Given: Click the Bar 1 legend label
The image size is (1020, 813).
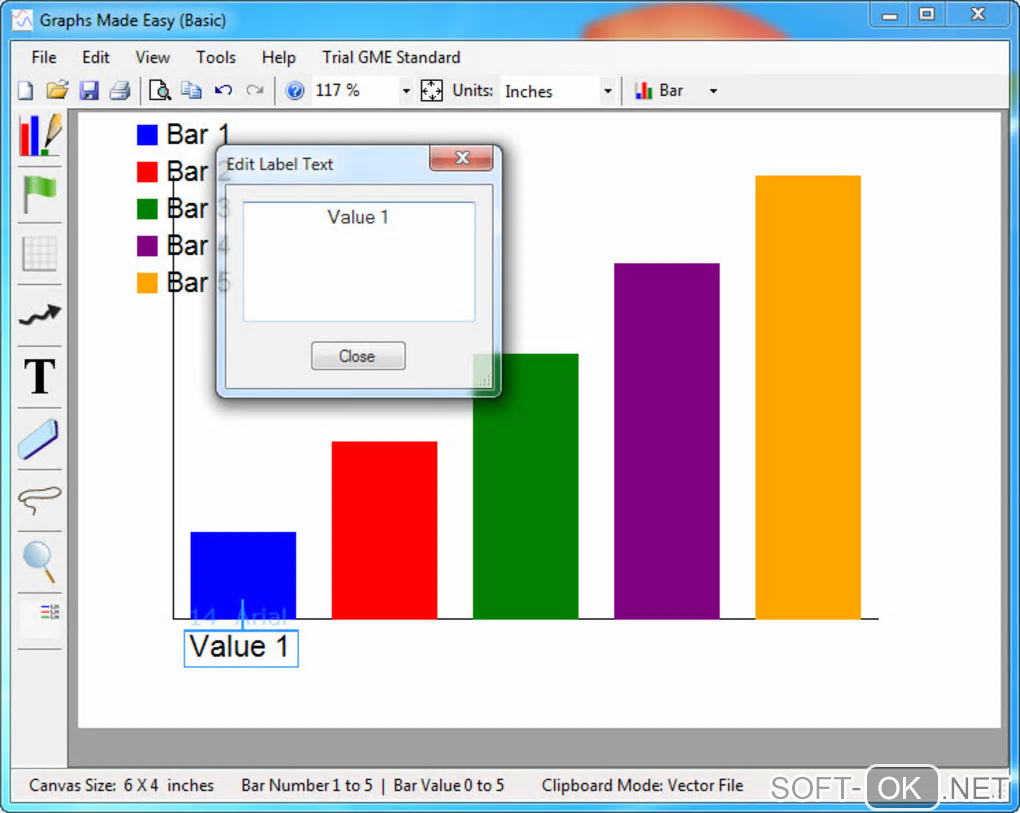Looking at the screenshot, I should (x=198, y=135).
